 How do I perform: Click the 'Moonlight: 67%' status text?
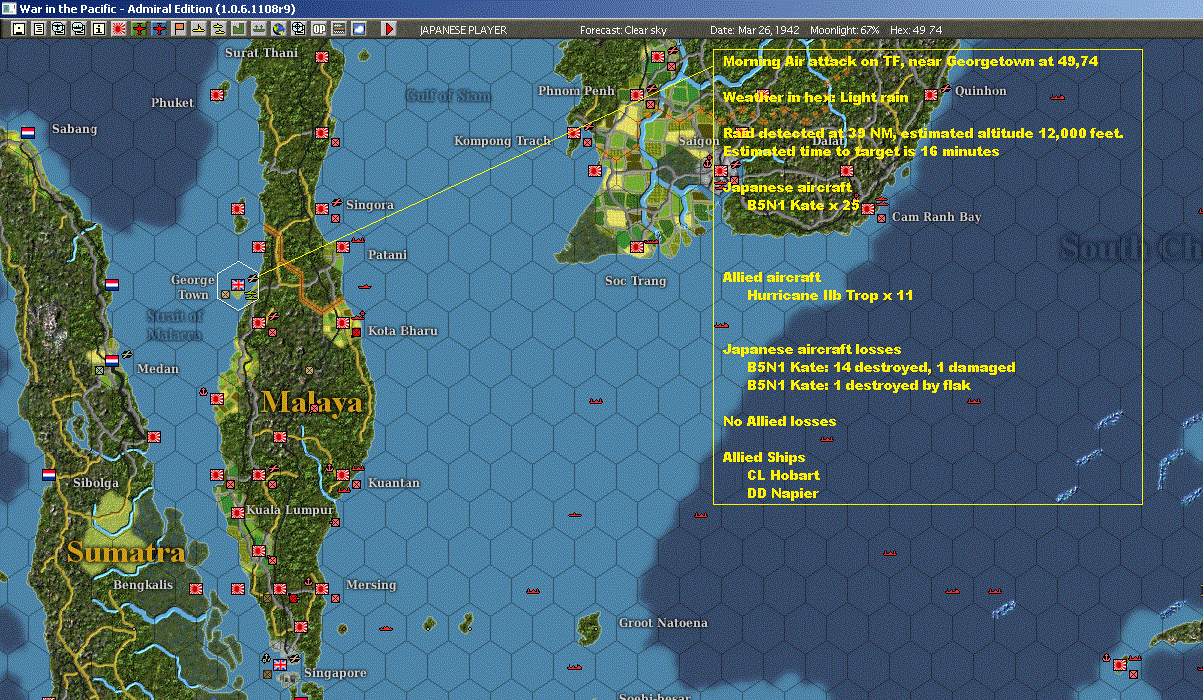pos(845,30)
